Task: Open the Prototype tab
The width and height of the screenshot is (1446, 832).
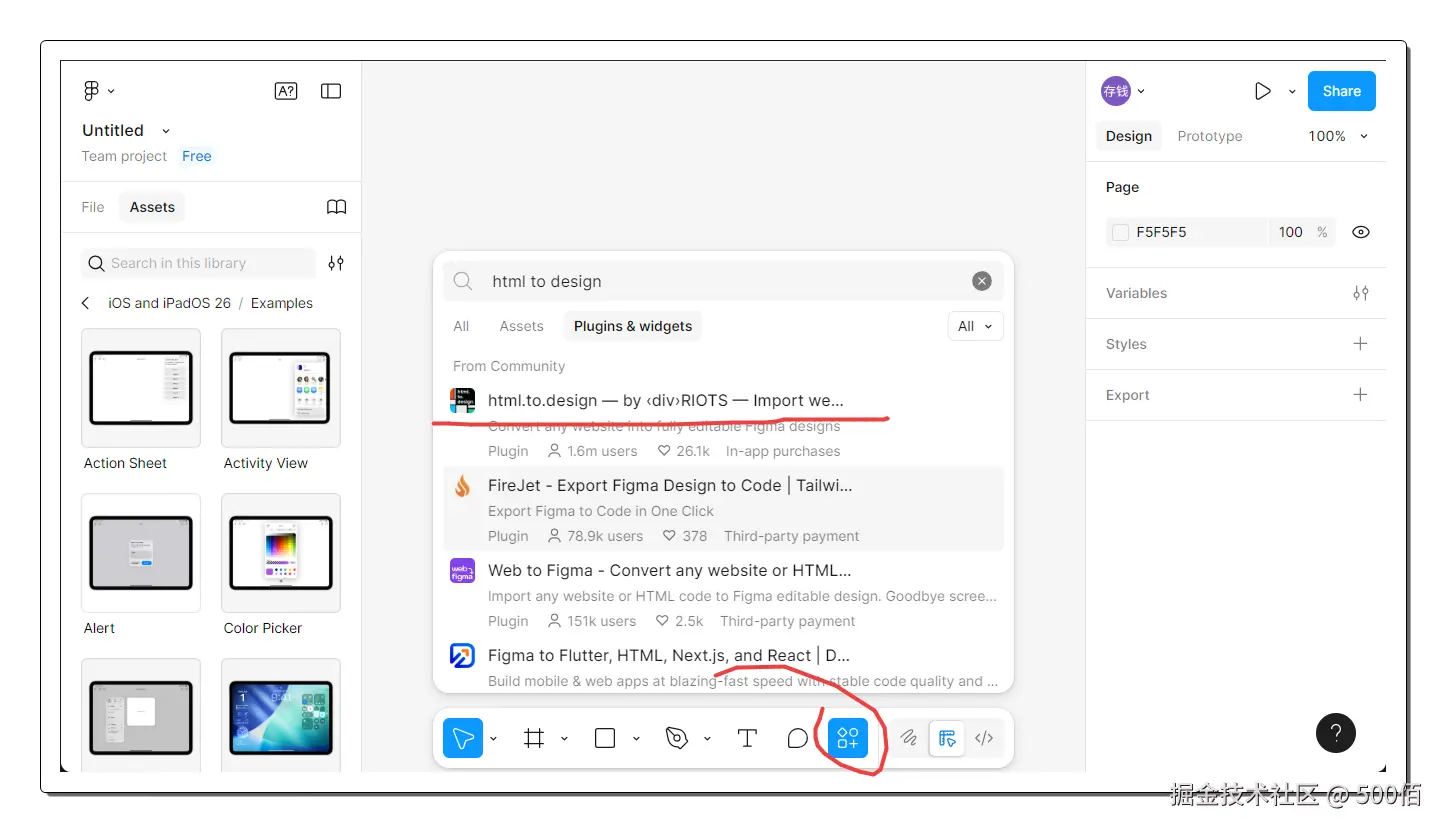Action: click(x=1210, y=136)
